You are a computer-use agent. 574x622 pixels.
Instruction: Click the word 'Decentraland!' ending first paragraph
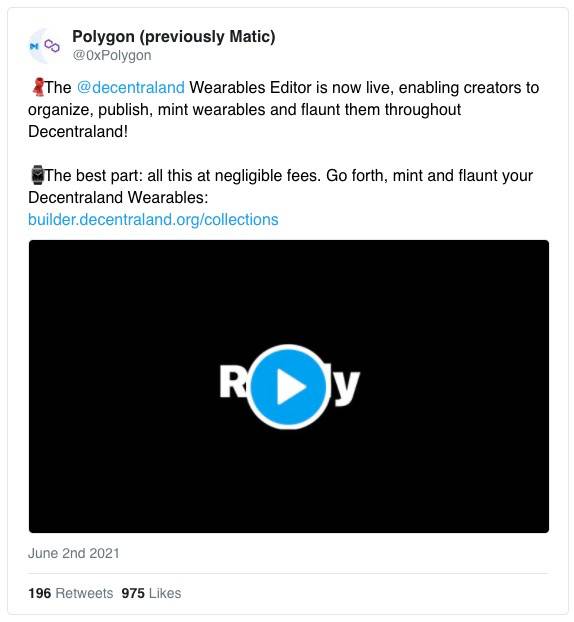[x=78, y=131]
